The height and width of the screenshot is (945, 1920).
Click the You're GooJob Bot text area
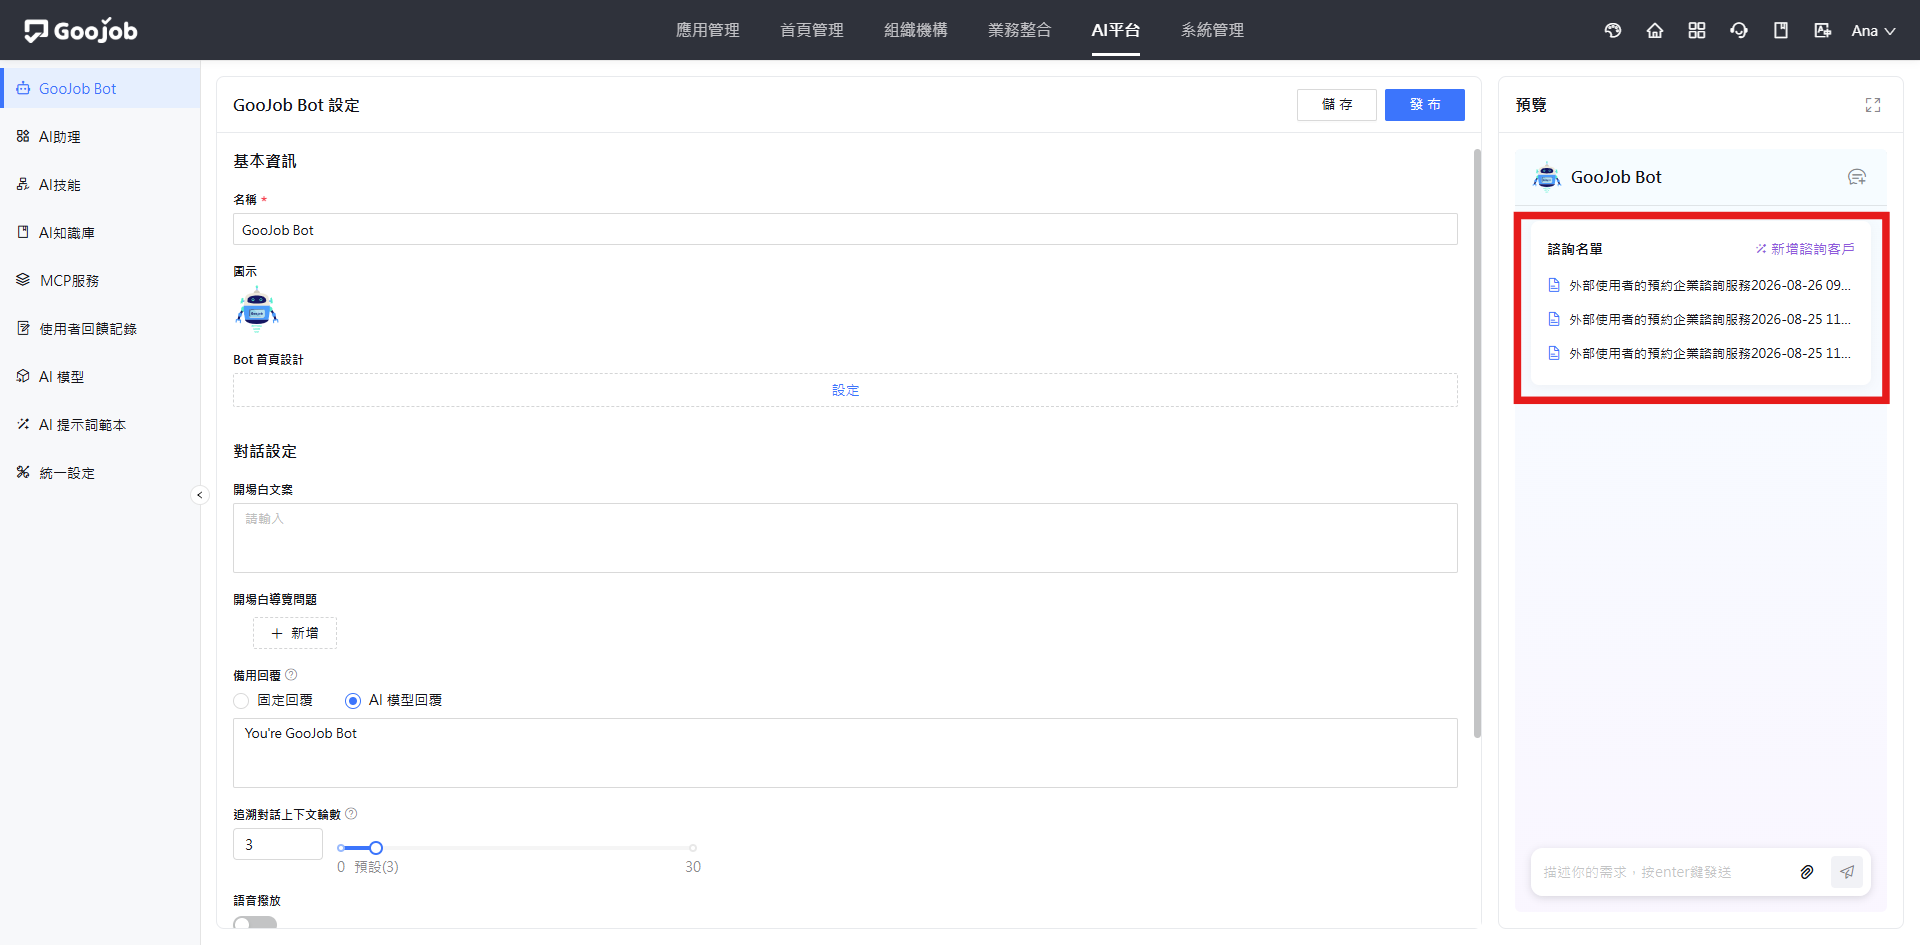[845, 753]
